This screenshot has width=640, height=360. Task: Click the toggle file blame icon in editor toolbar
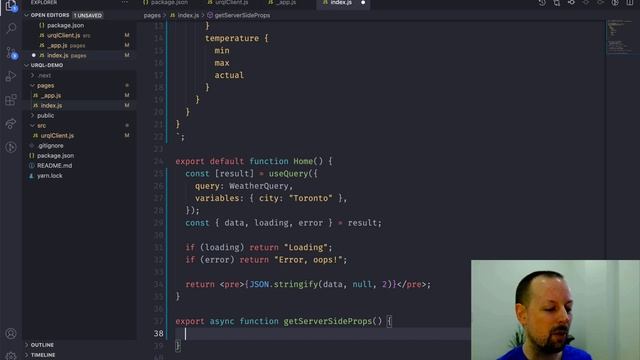click(615, 3)
